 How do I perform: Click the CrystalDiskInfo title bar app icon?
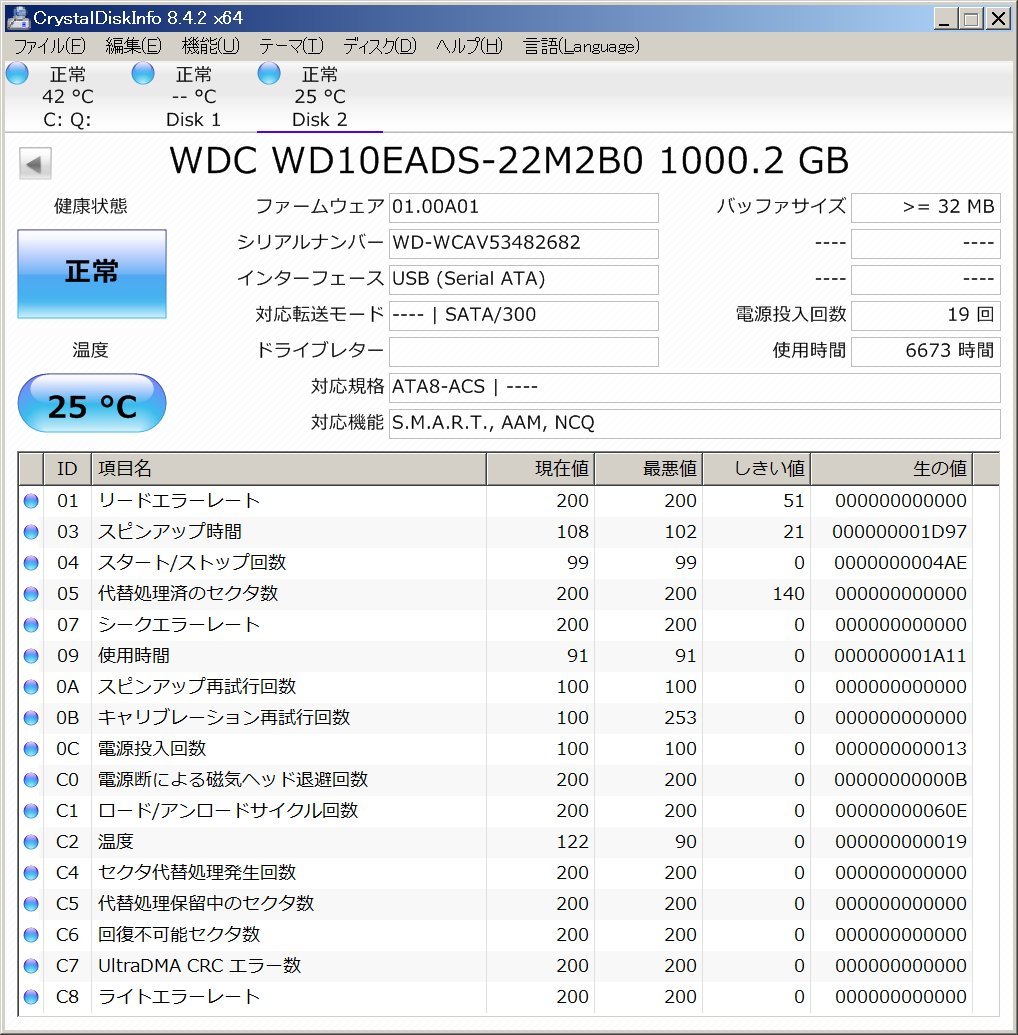[x=17, y=18]
